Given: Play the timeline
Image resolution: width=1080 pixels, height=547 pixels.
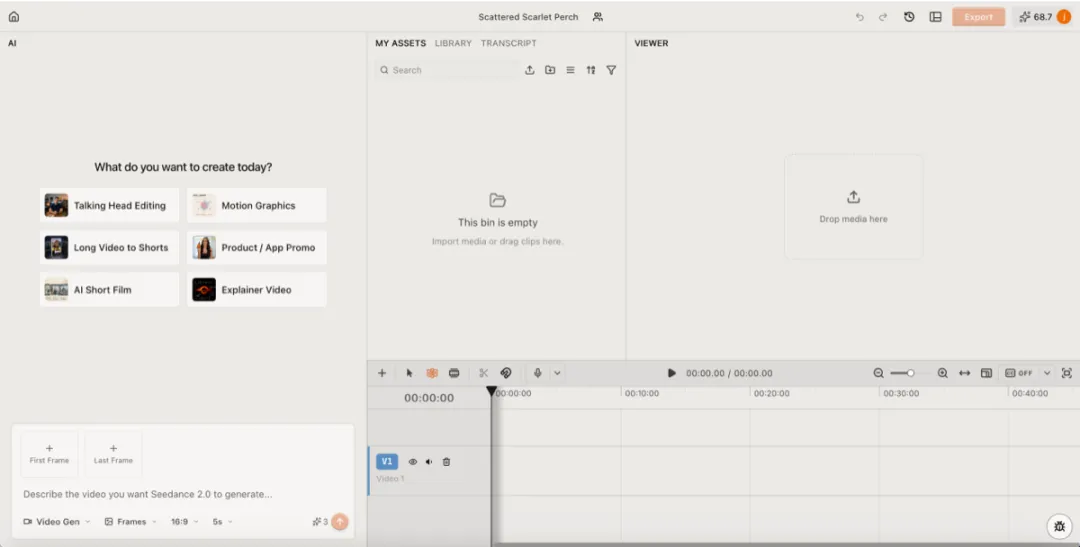Looking at the screenshot, I should click(672, 373).
